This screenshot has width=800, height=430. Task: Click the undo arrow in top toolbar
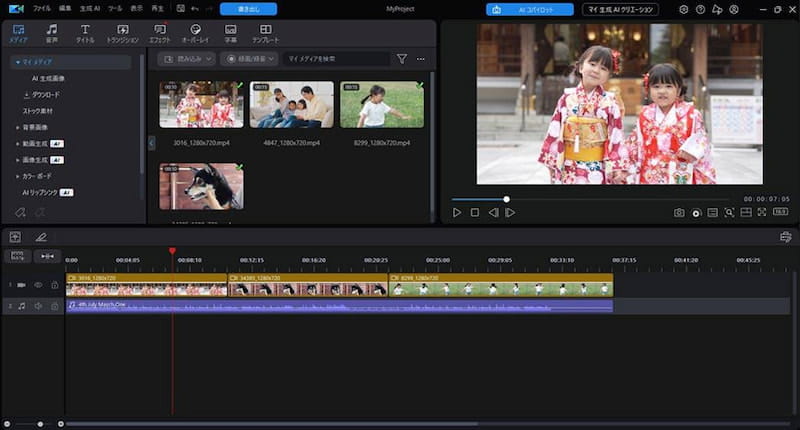[193, 9]
